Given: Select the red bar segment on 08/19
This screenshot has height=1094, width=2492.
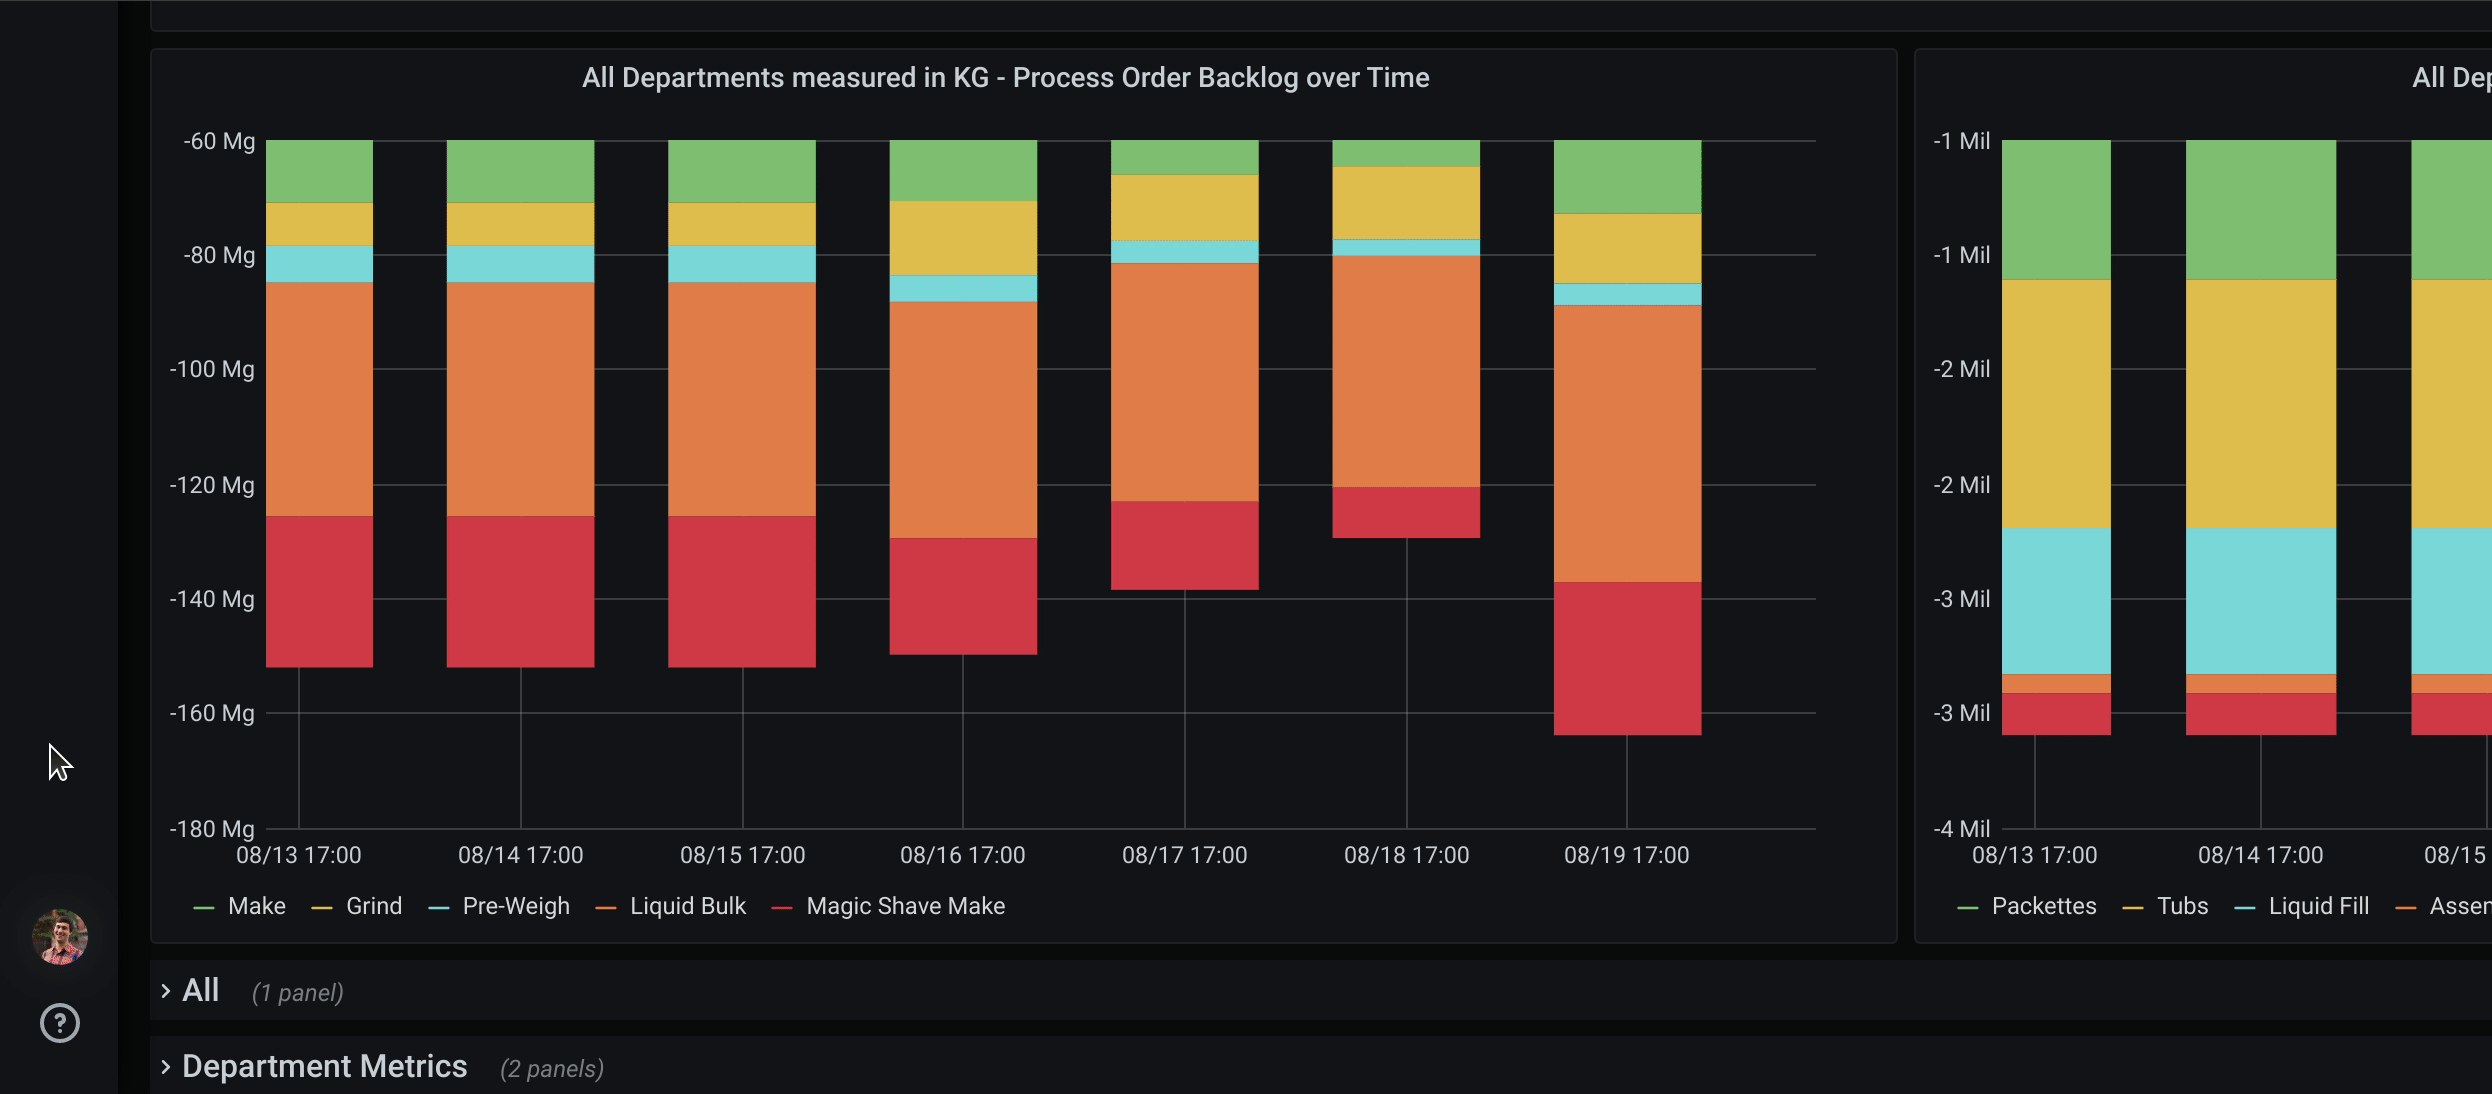Looking at the screenshot, I should [1626, 660].
